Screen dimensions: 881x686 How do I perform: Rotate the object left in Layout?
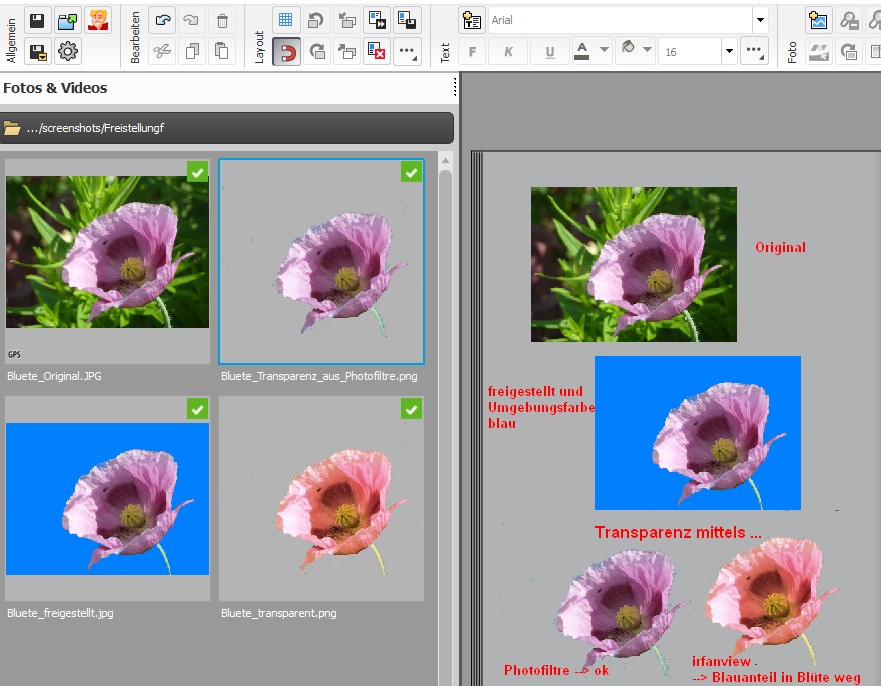317,20
